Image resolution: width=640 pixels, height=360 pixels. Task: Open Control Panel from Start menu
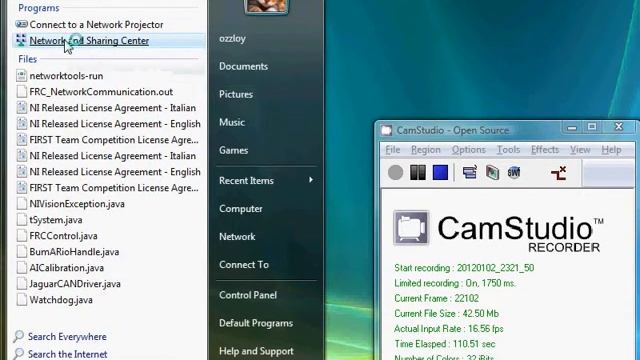(x=248, y=295)
